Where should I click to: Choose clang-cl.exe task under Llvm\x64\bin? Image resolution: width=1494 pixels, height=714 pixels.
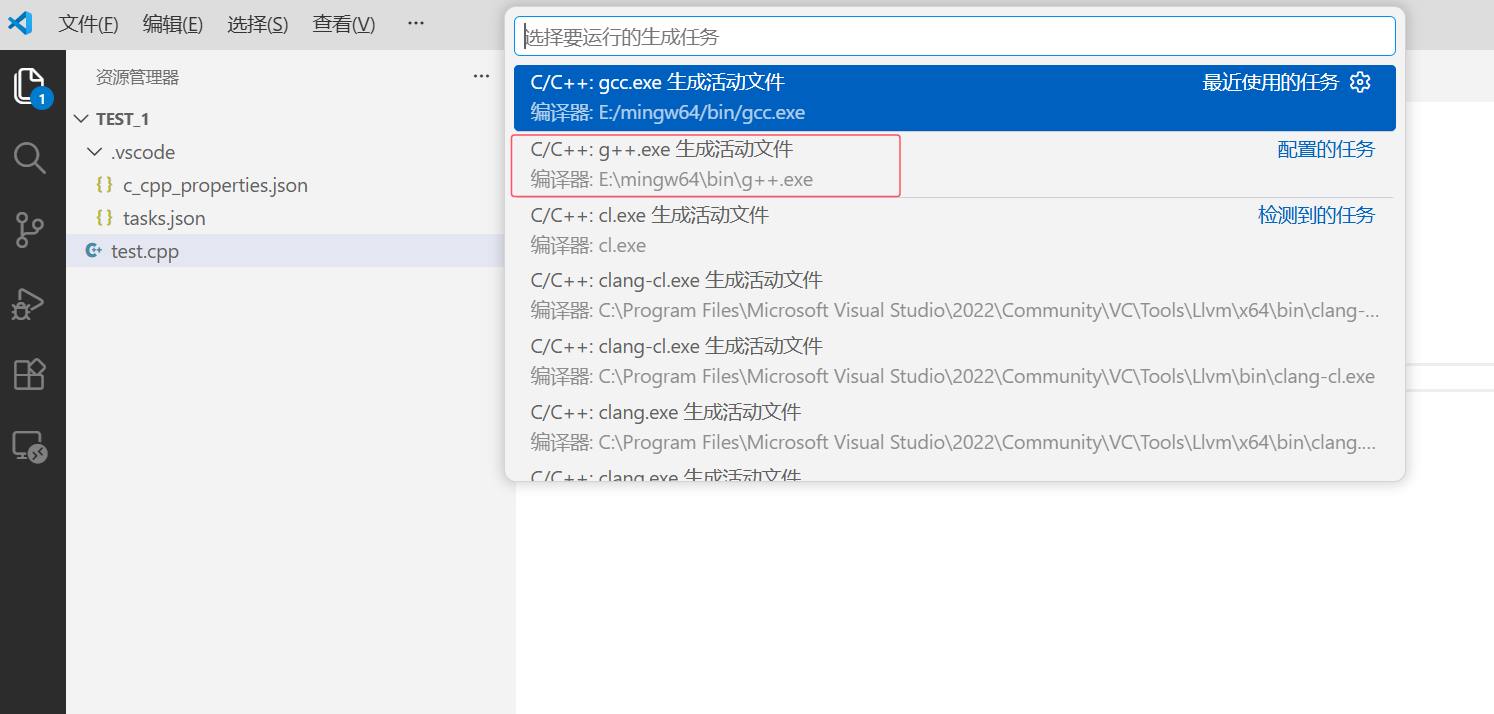click(955, 295)
